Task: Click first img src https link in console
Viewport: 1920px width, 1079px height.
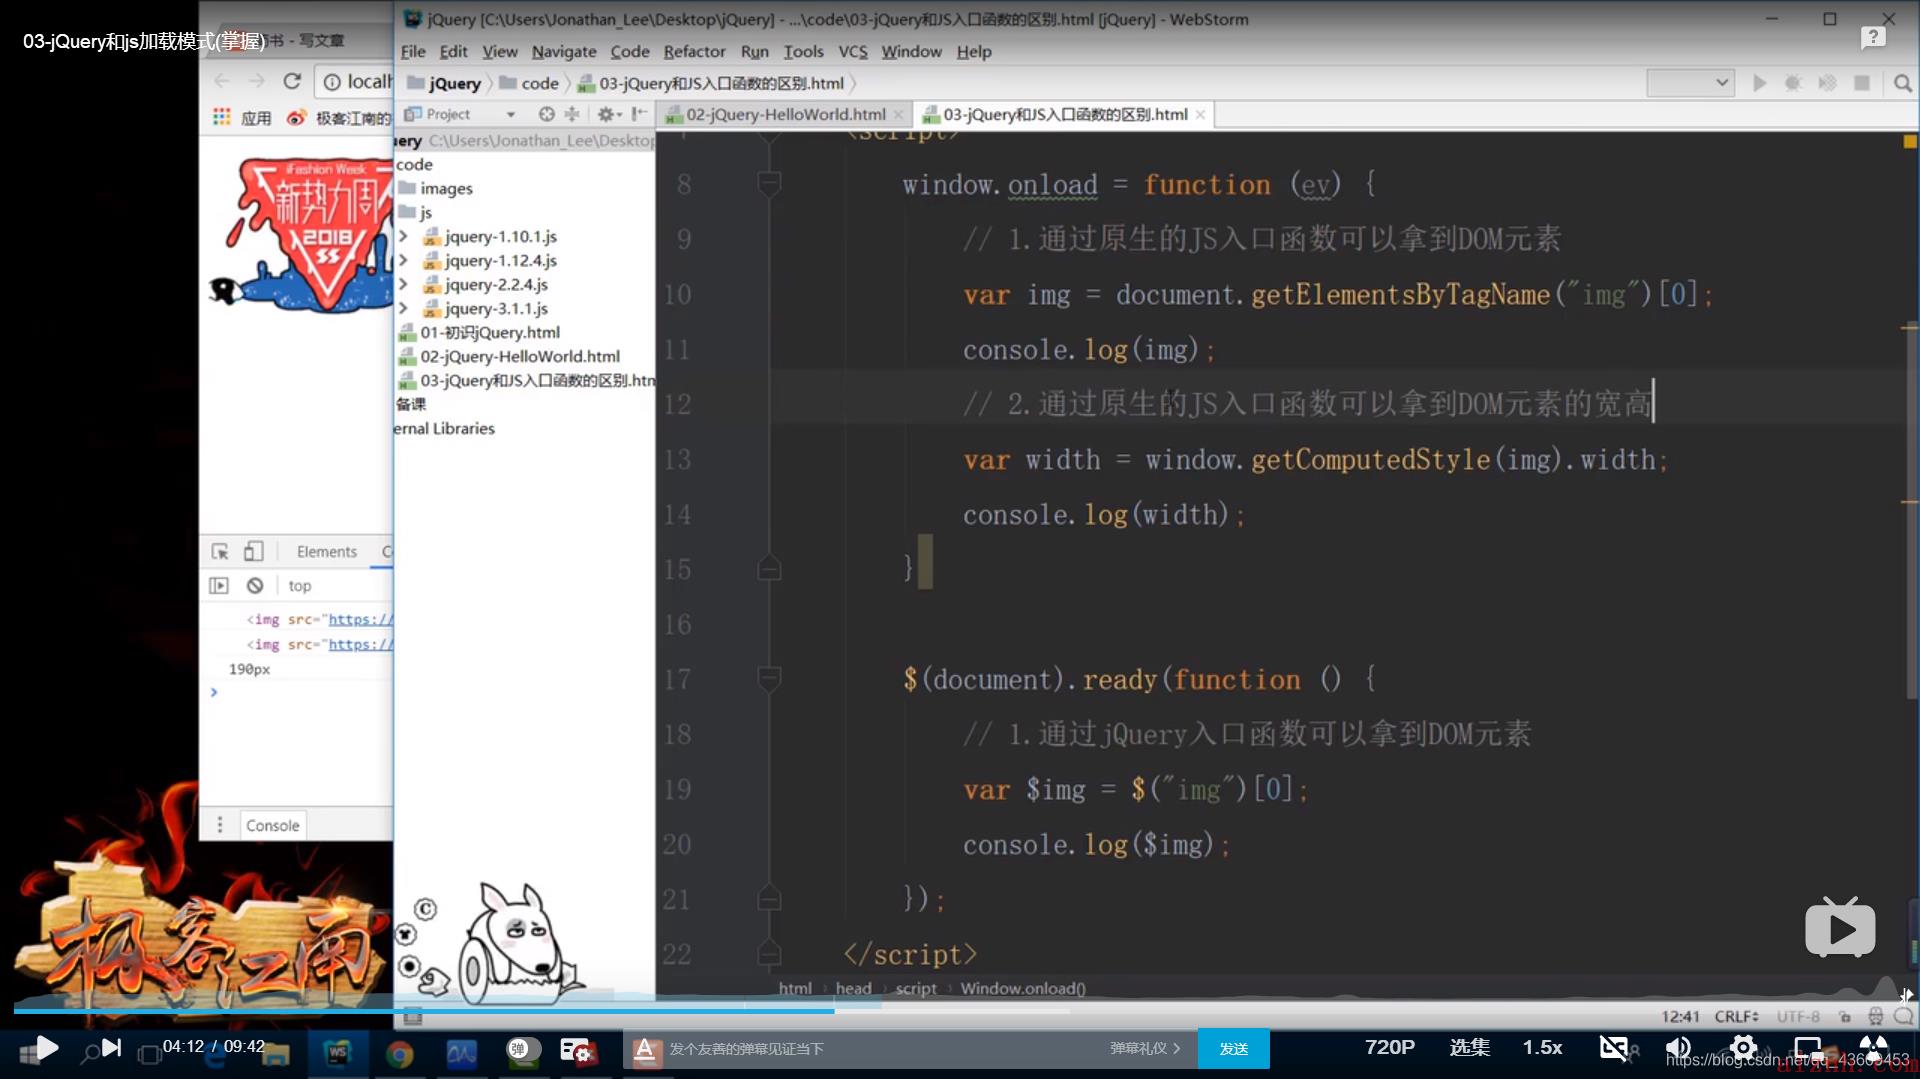Action: coord(360,619)
